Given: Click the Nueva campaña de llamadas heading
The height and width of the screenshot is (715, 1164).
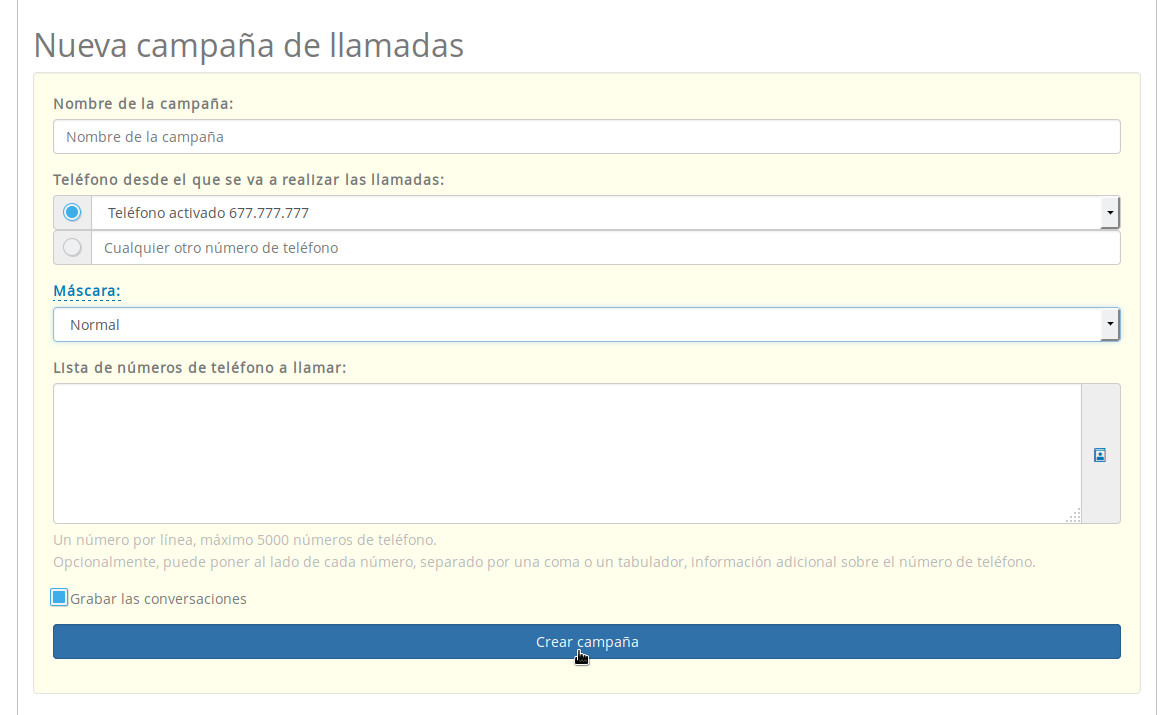Looking at the screenshot, I should (248, 45).
